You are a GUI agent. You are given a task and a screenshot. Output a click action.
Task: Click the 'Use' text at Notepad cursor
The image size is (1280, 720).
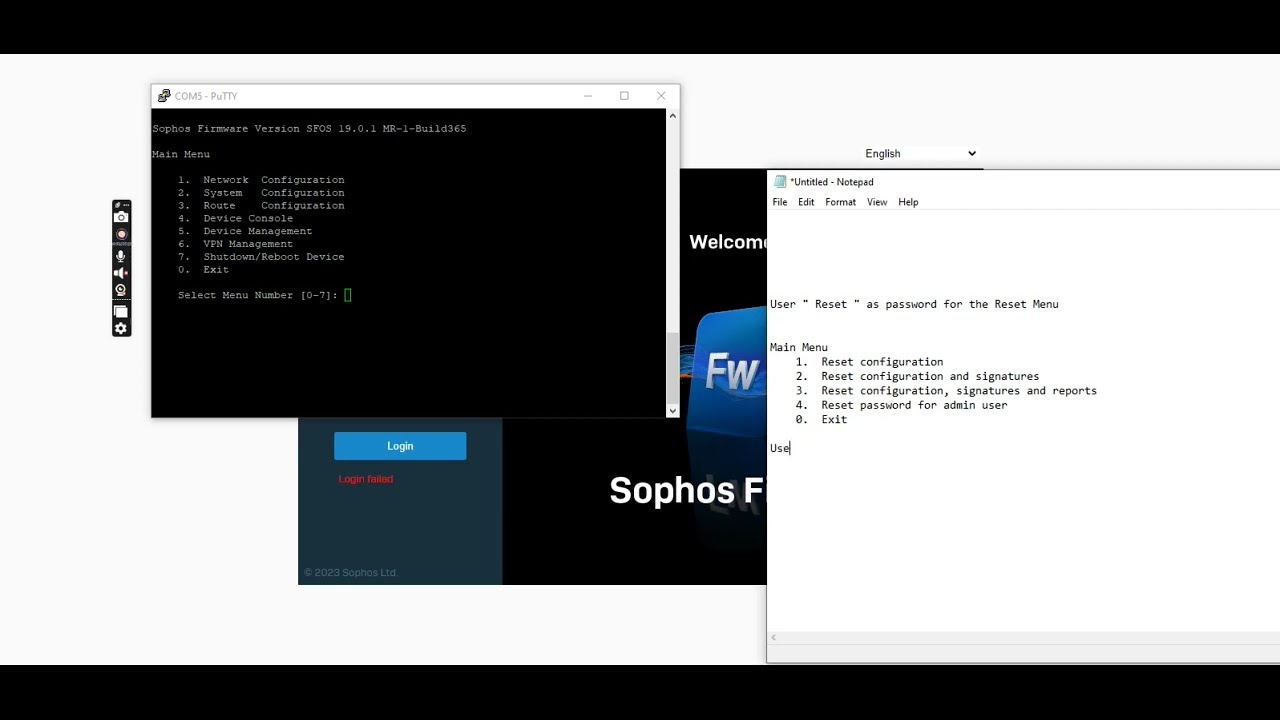click(780, 448)
